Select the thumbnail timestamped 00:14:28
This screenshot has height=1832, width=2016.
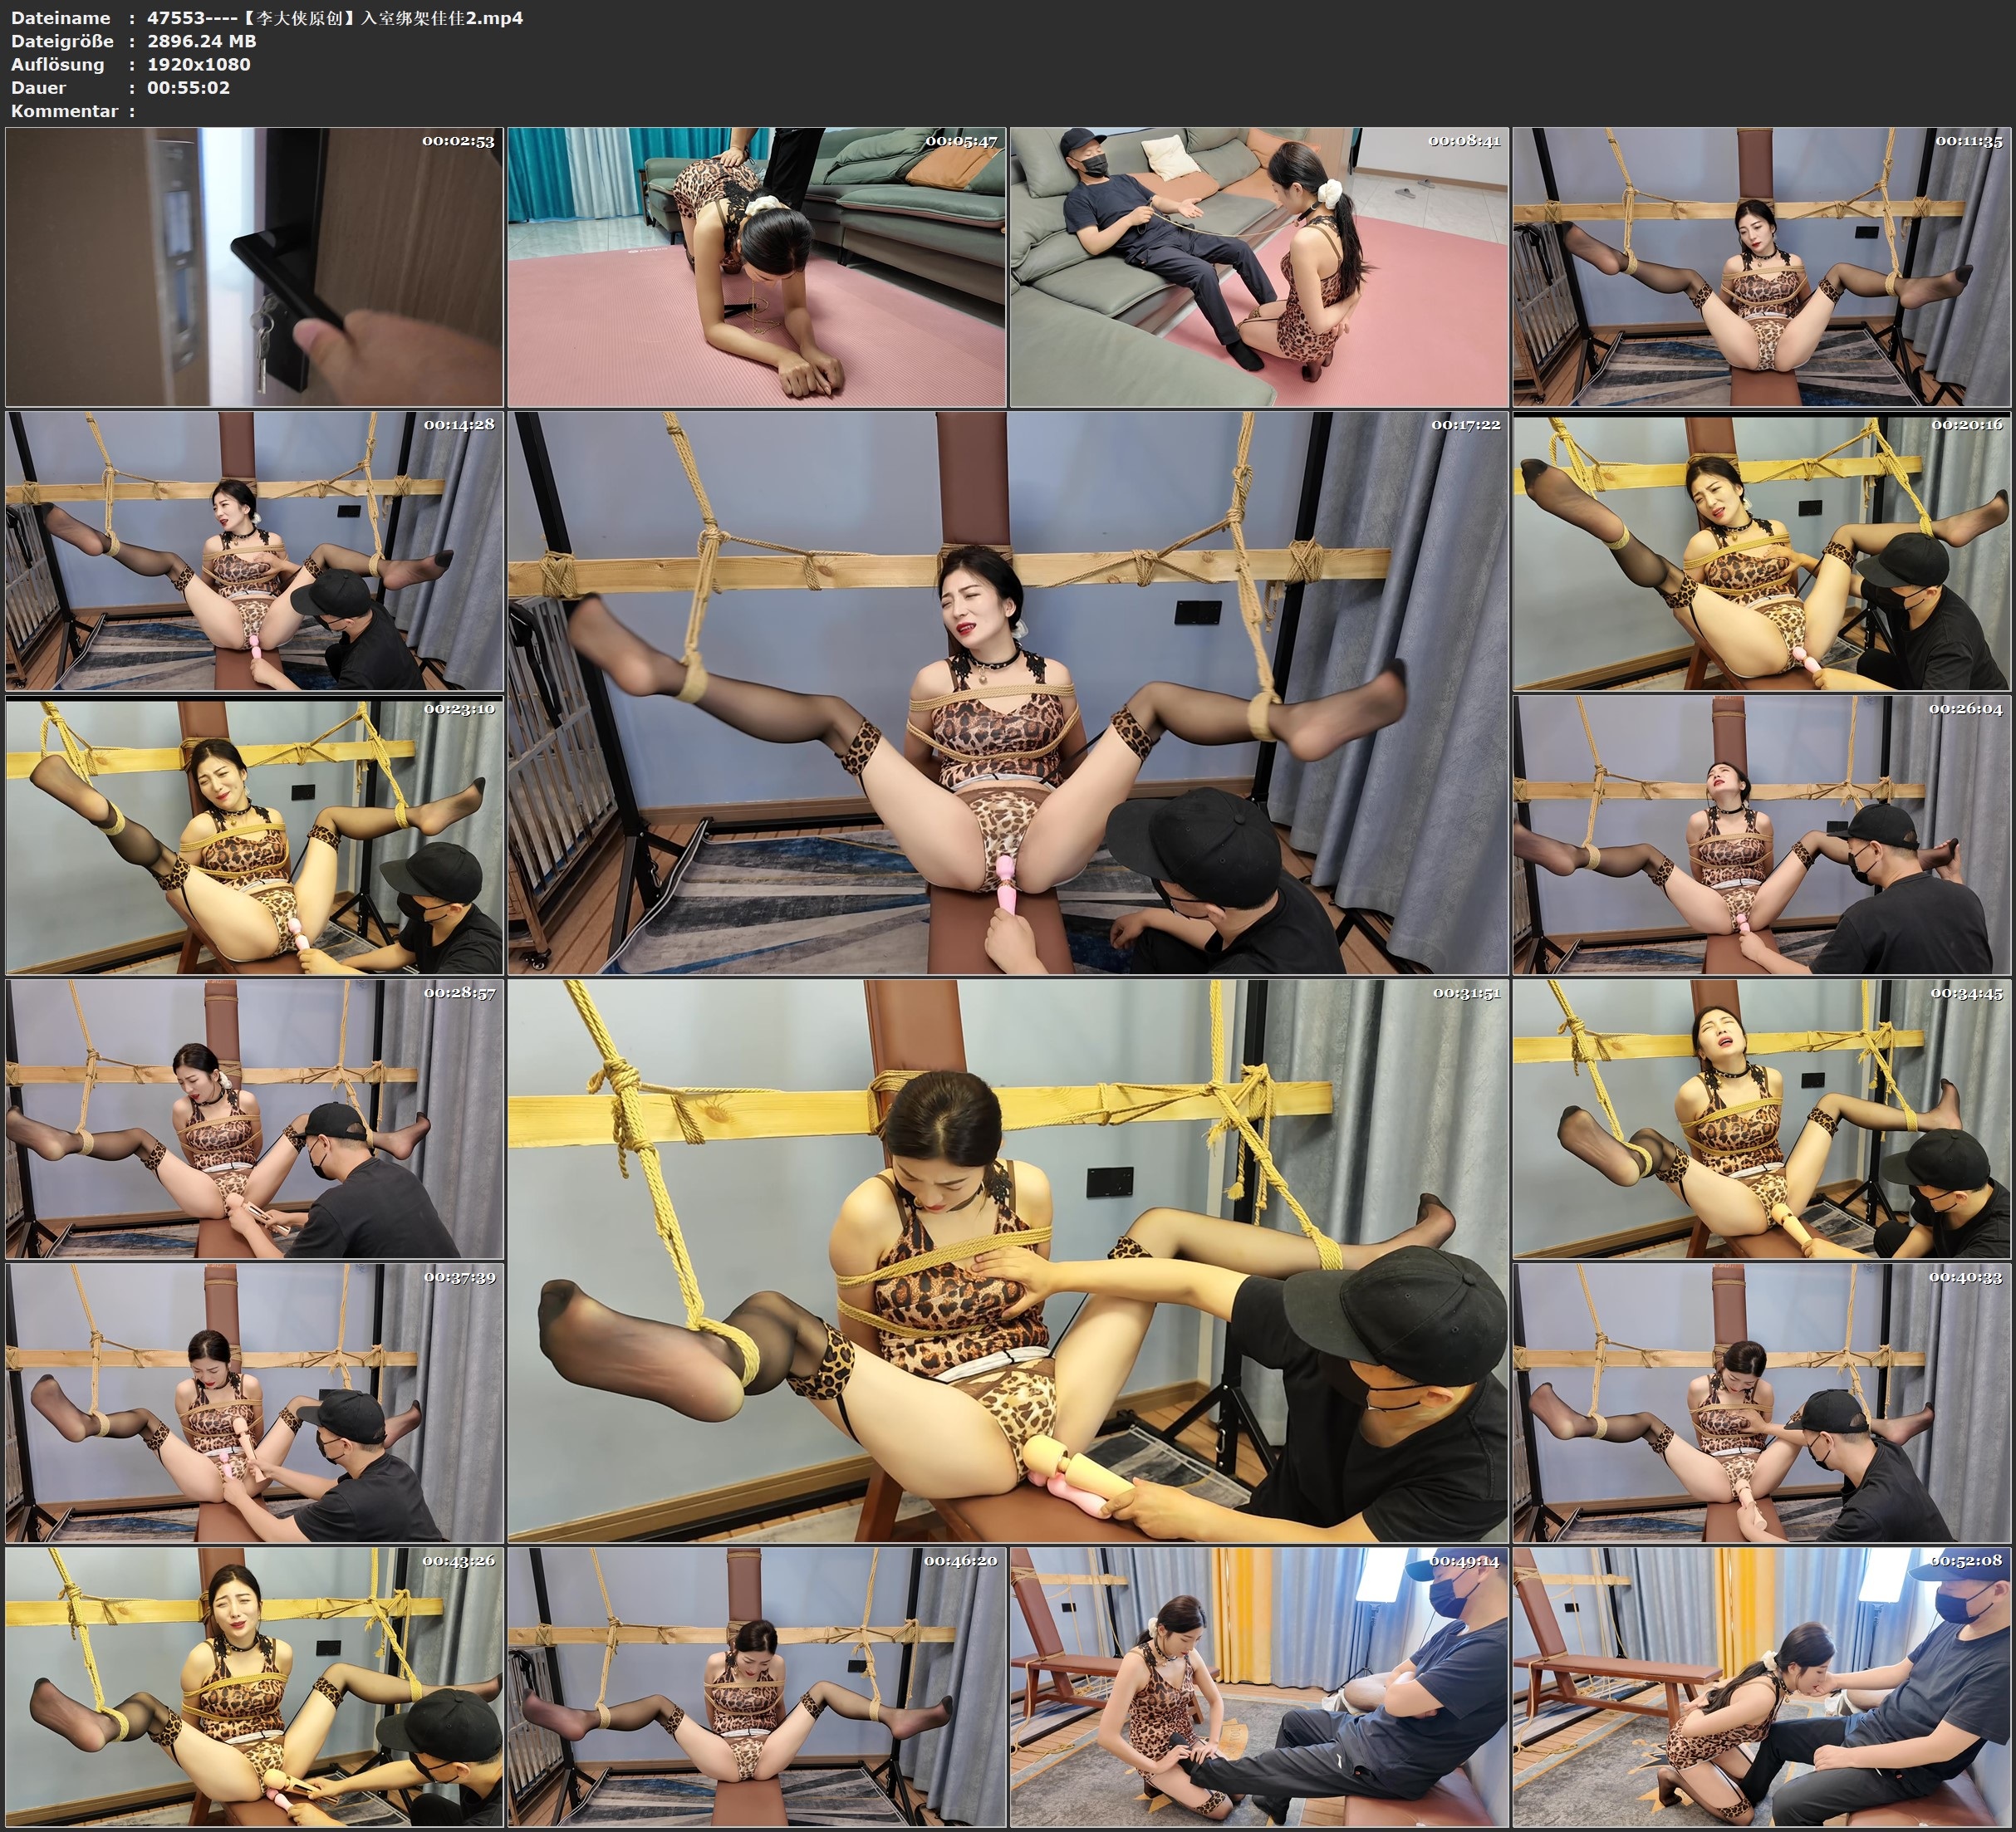[x=254, y=551]
